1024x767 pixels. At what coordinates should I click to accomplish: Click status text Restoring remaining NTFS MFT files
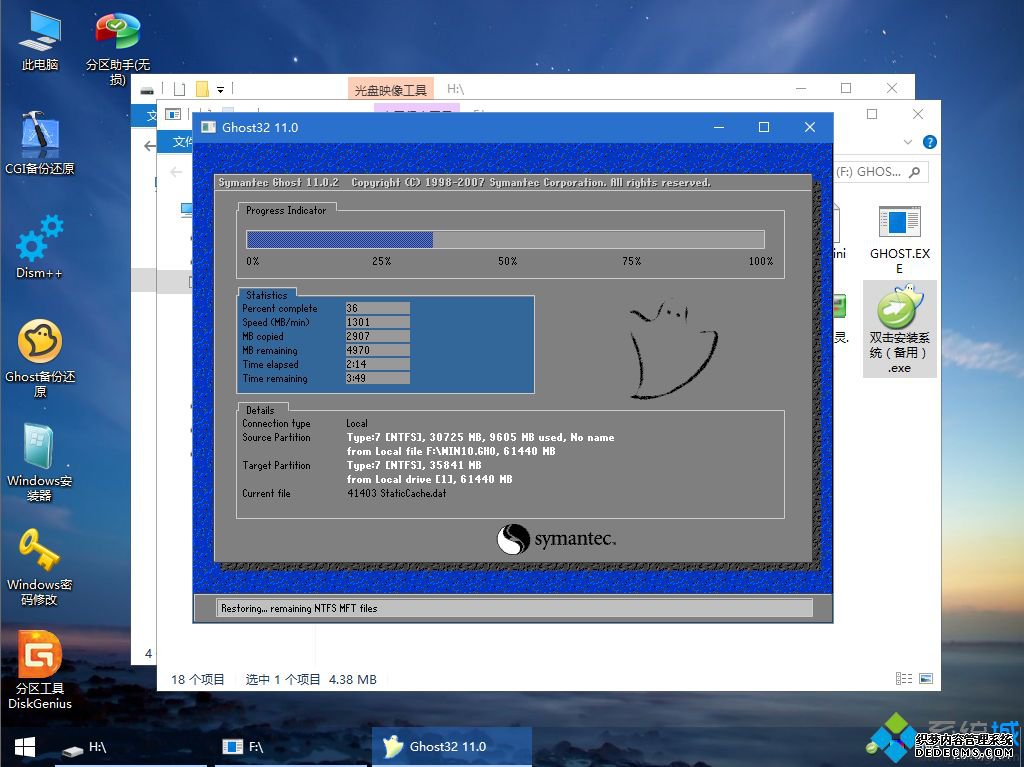pos(299,608)
